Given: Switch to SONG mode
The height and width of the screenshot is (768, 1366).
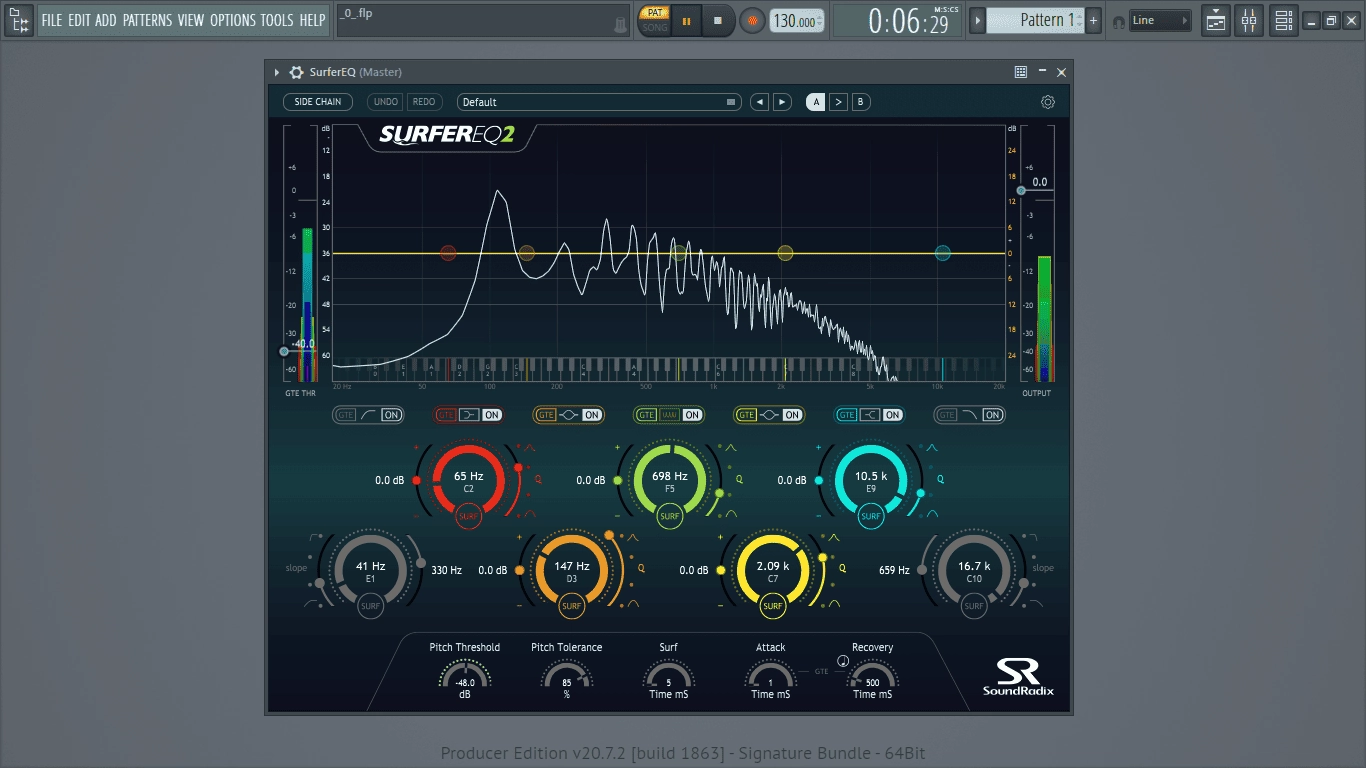Looking at the screenshot, I should click(x=654, y=27).
